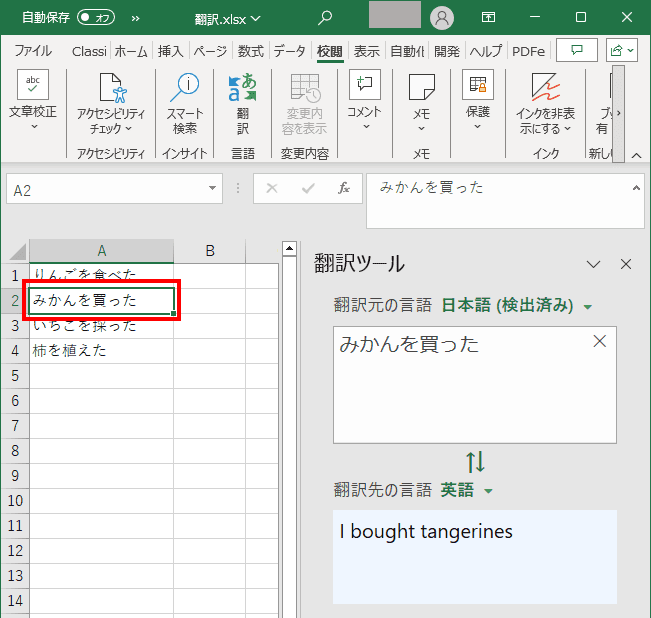
Task: Open the アクセシビリティ チェック dropdown arrow
Action: click(x=128, y=129)
